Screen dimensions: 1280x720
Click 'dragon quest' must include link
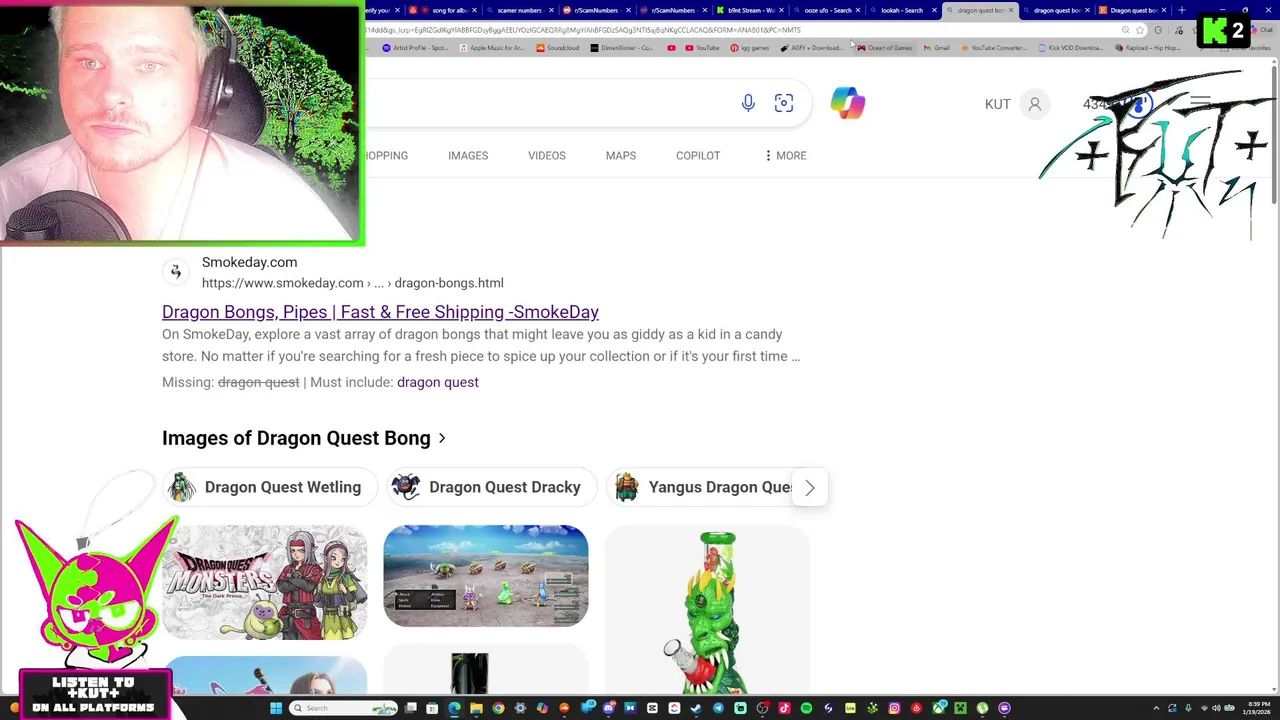438,382
